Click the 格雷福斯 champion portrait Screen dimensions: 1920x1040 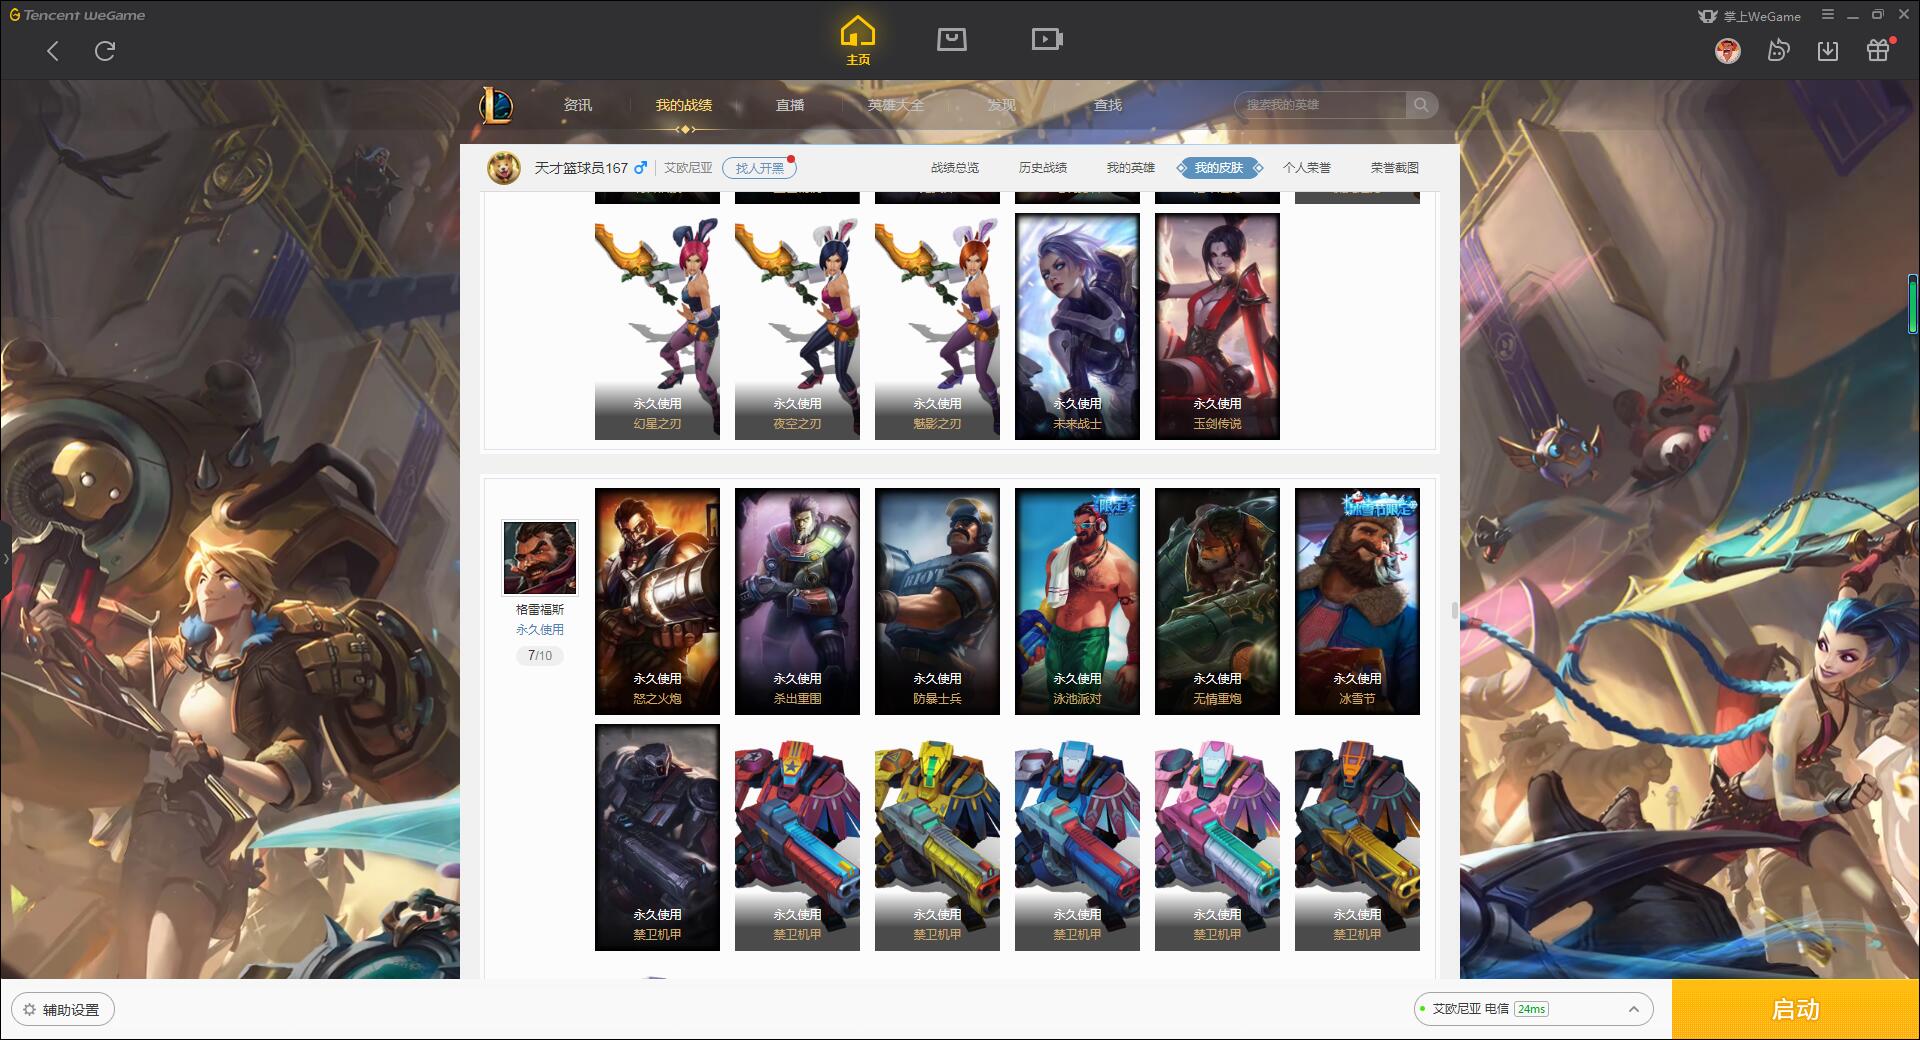click(x=540, y=558)
